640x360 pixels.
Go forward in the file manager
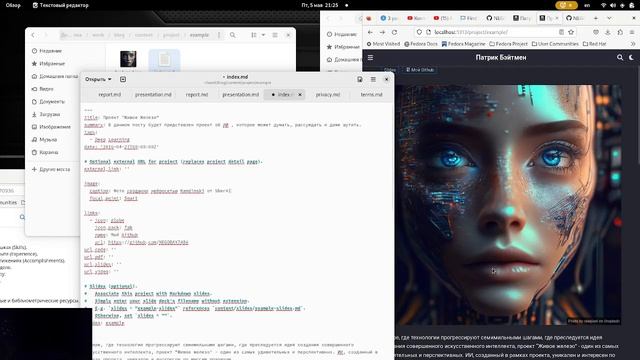[46, 35]
